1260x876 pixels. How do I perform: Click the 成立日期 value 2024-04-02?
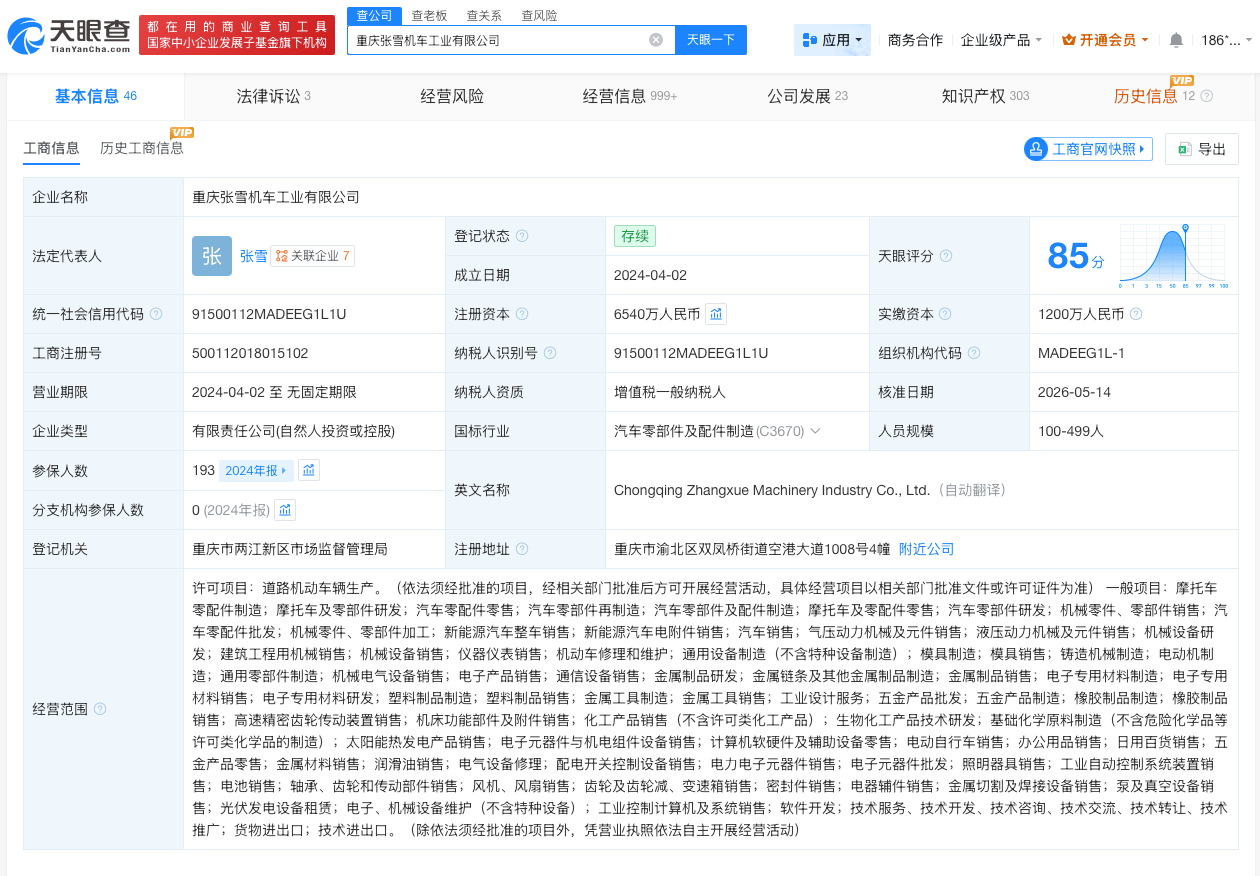[650, 275]
